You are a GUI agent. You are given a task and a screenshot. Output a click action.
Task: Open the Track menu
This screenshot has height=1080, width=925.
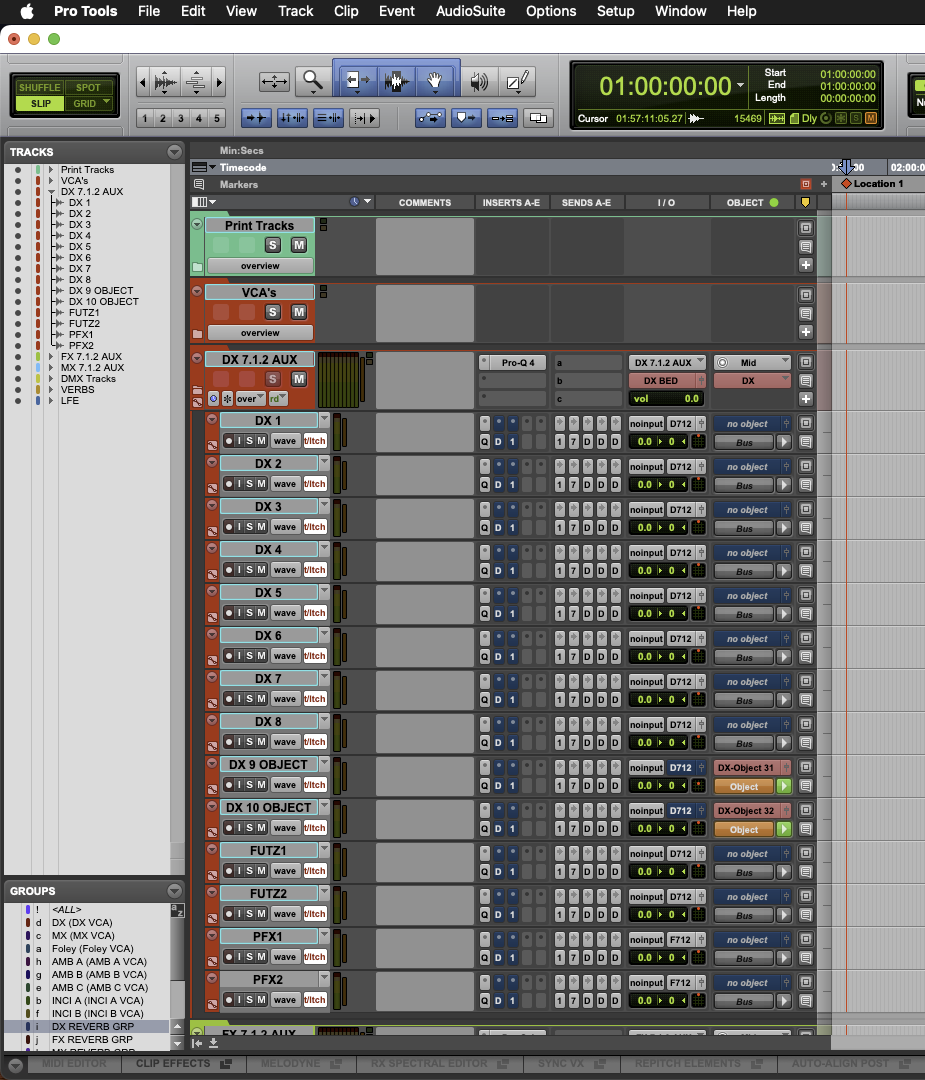pyautogui.click(x=295, y=11)
